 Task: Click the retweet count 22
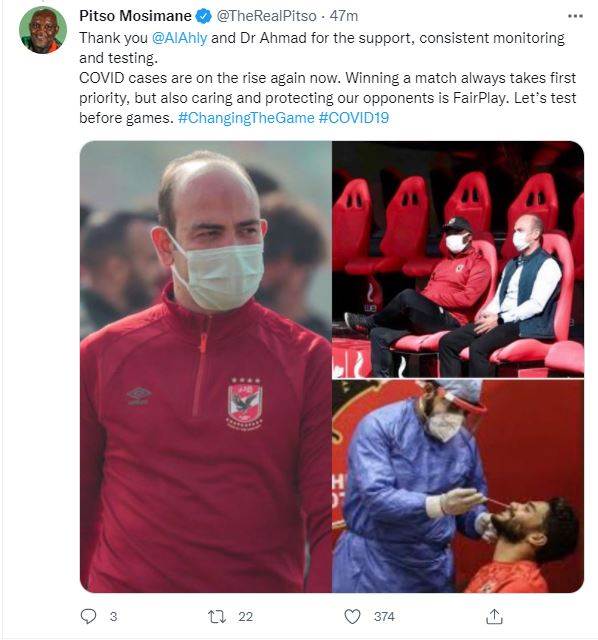pyautogui.click(x=245, y=616)
